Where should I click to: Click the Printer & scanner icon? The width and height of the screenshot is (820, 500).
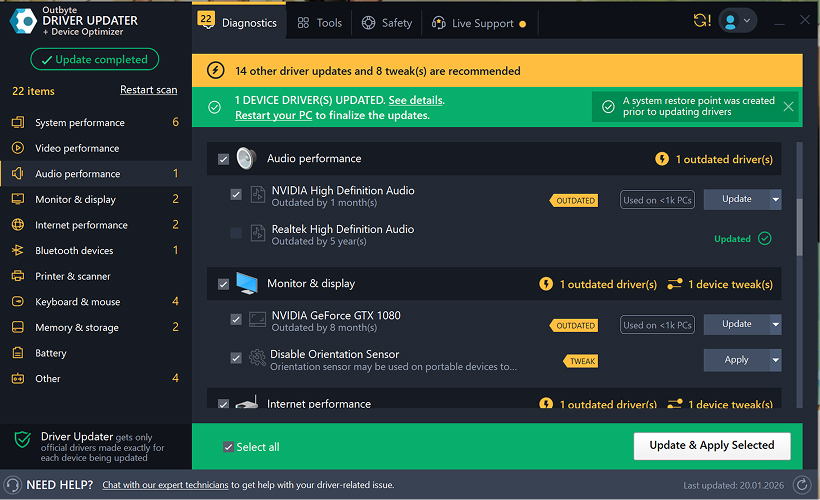click(x=17, y=276)
